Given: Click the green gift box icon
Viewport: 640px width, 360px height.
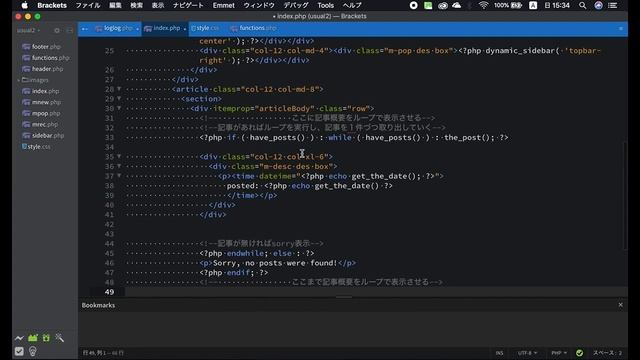Looking at the screenshot, I should pos(46,338).
